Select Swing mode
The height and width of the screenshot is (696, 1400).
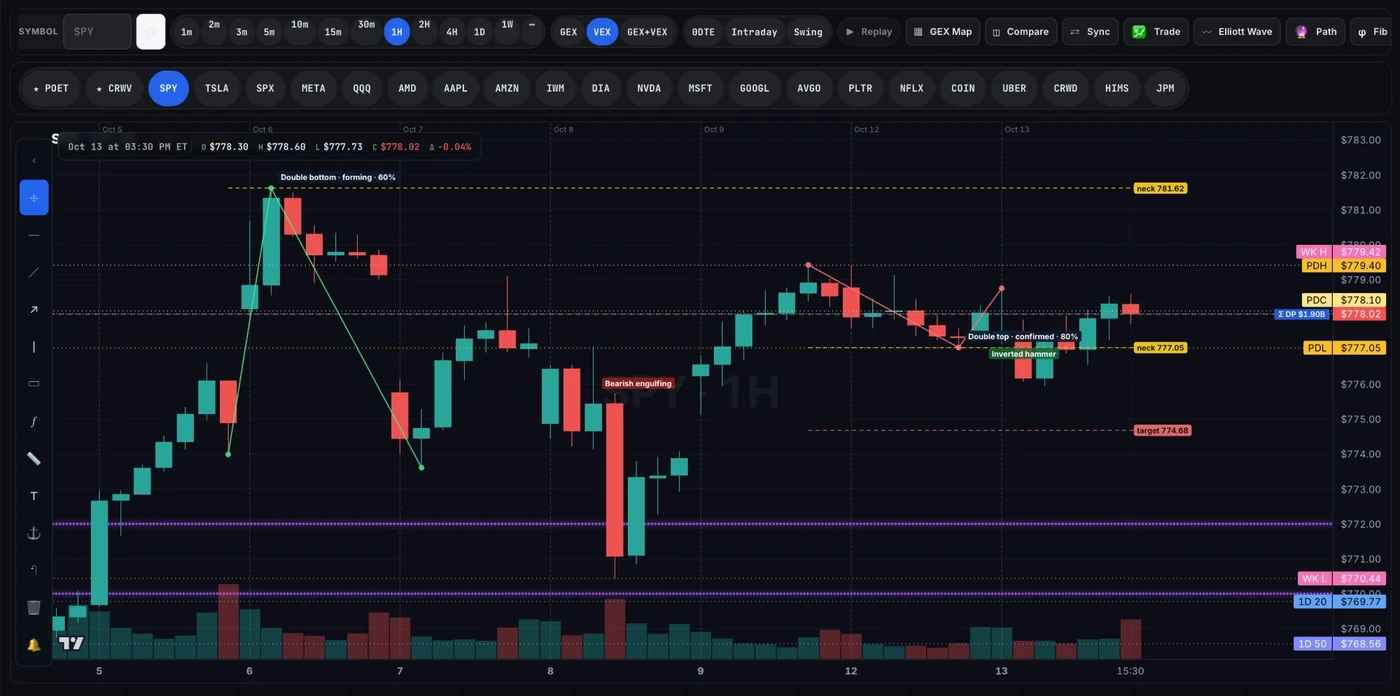click(x=808, y=32)
